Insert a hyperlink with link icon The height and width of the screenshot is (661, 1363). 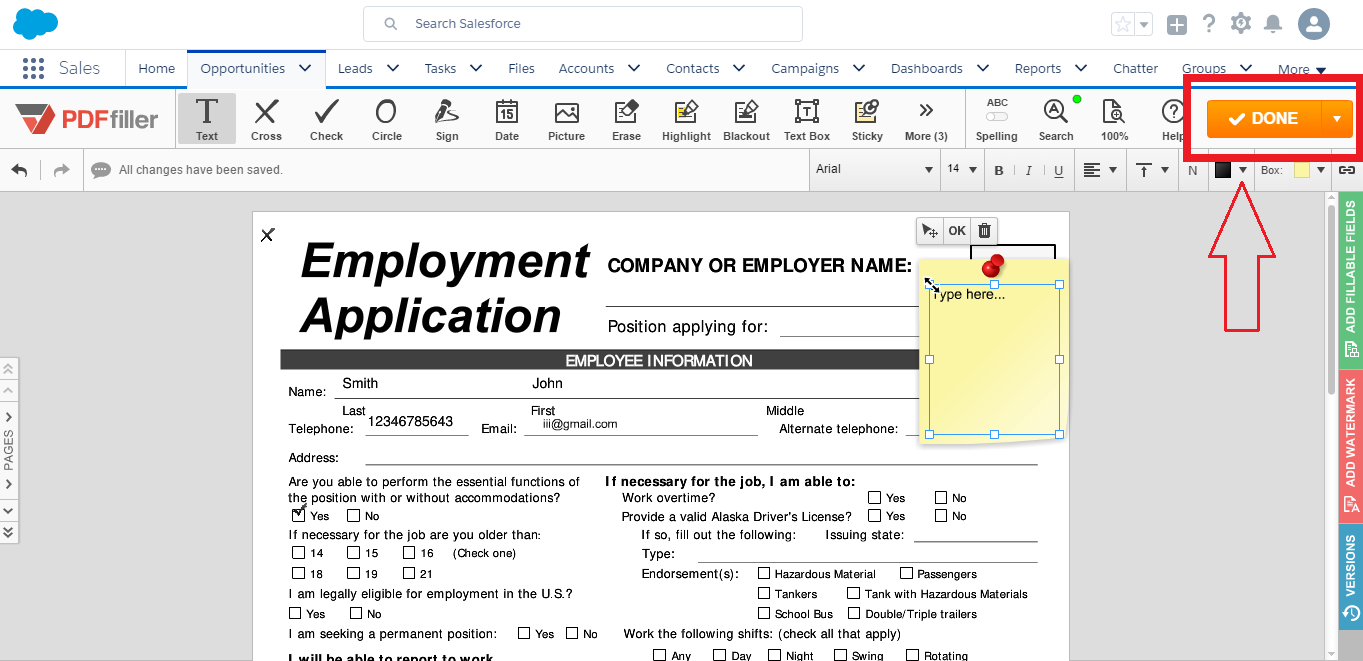point(1347,170)
